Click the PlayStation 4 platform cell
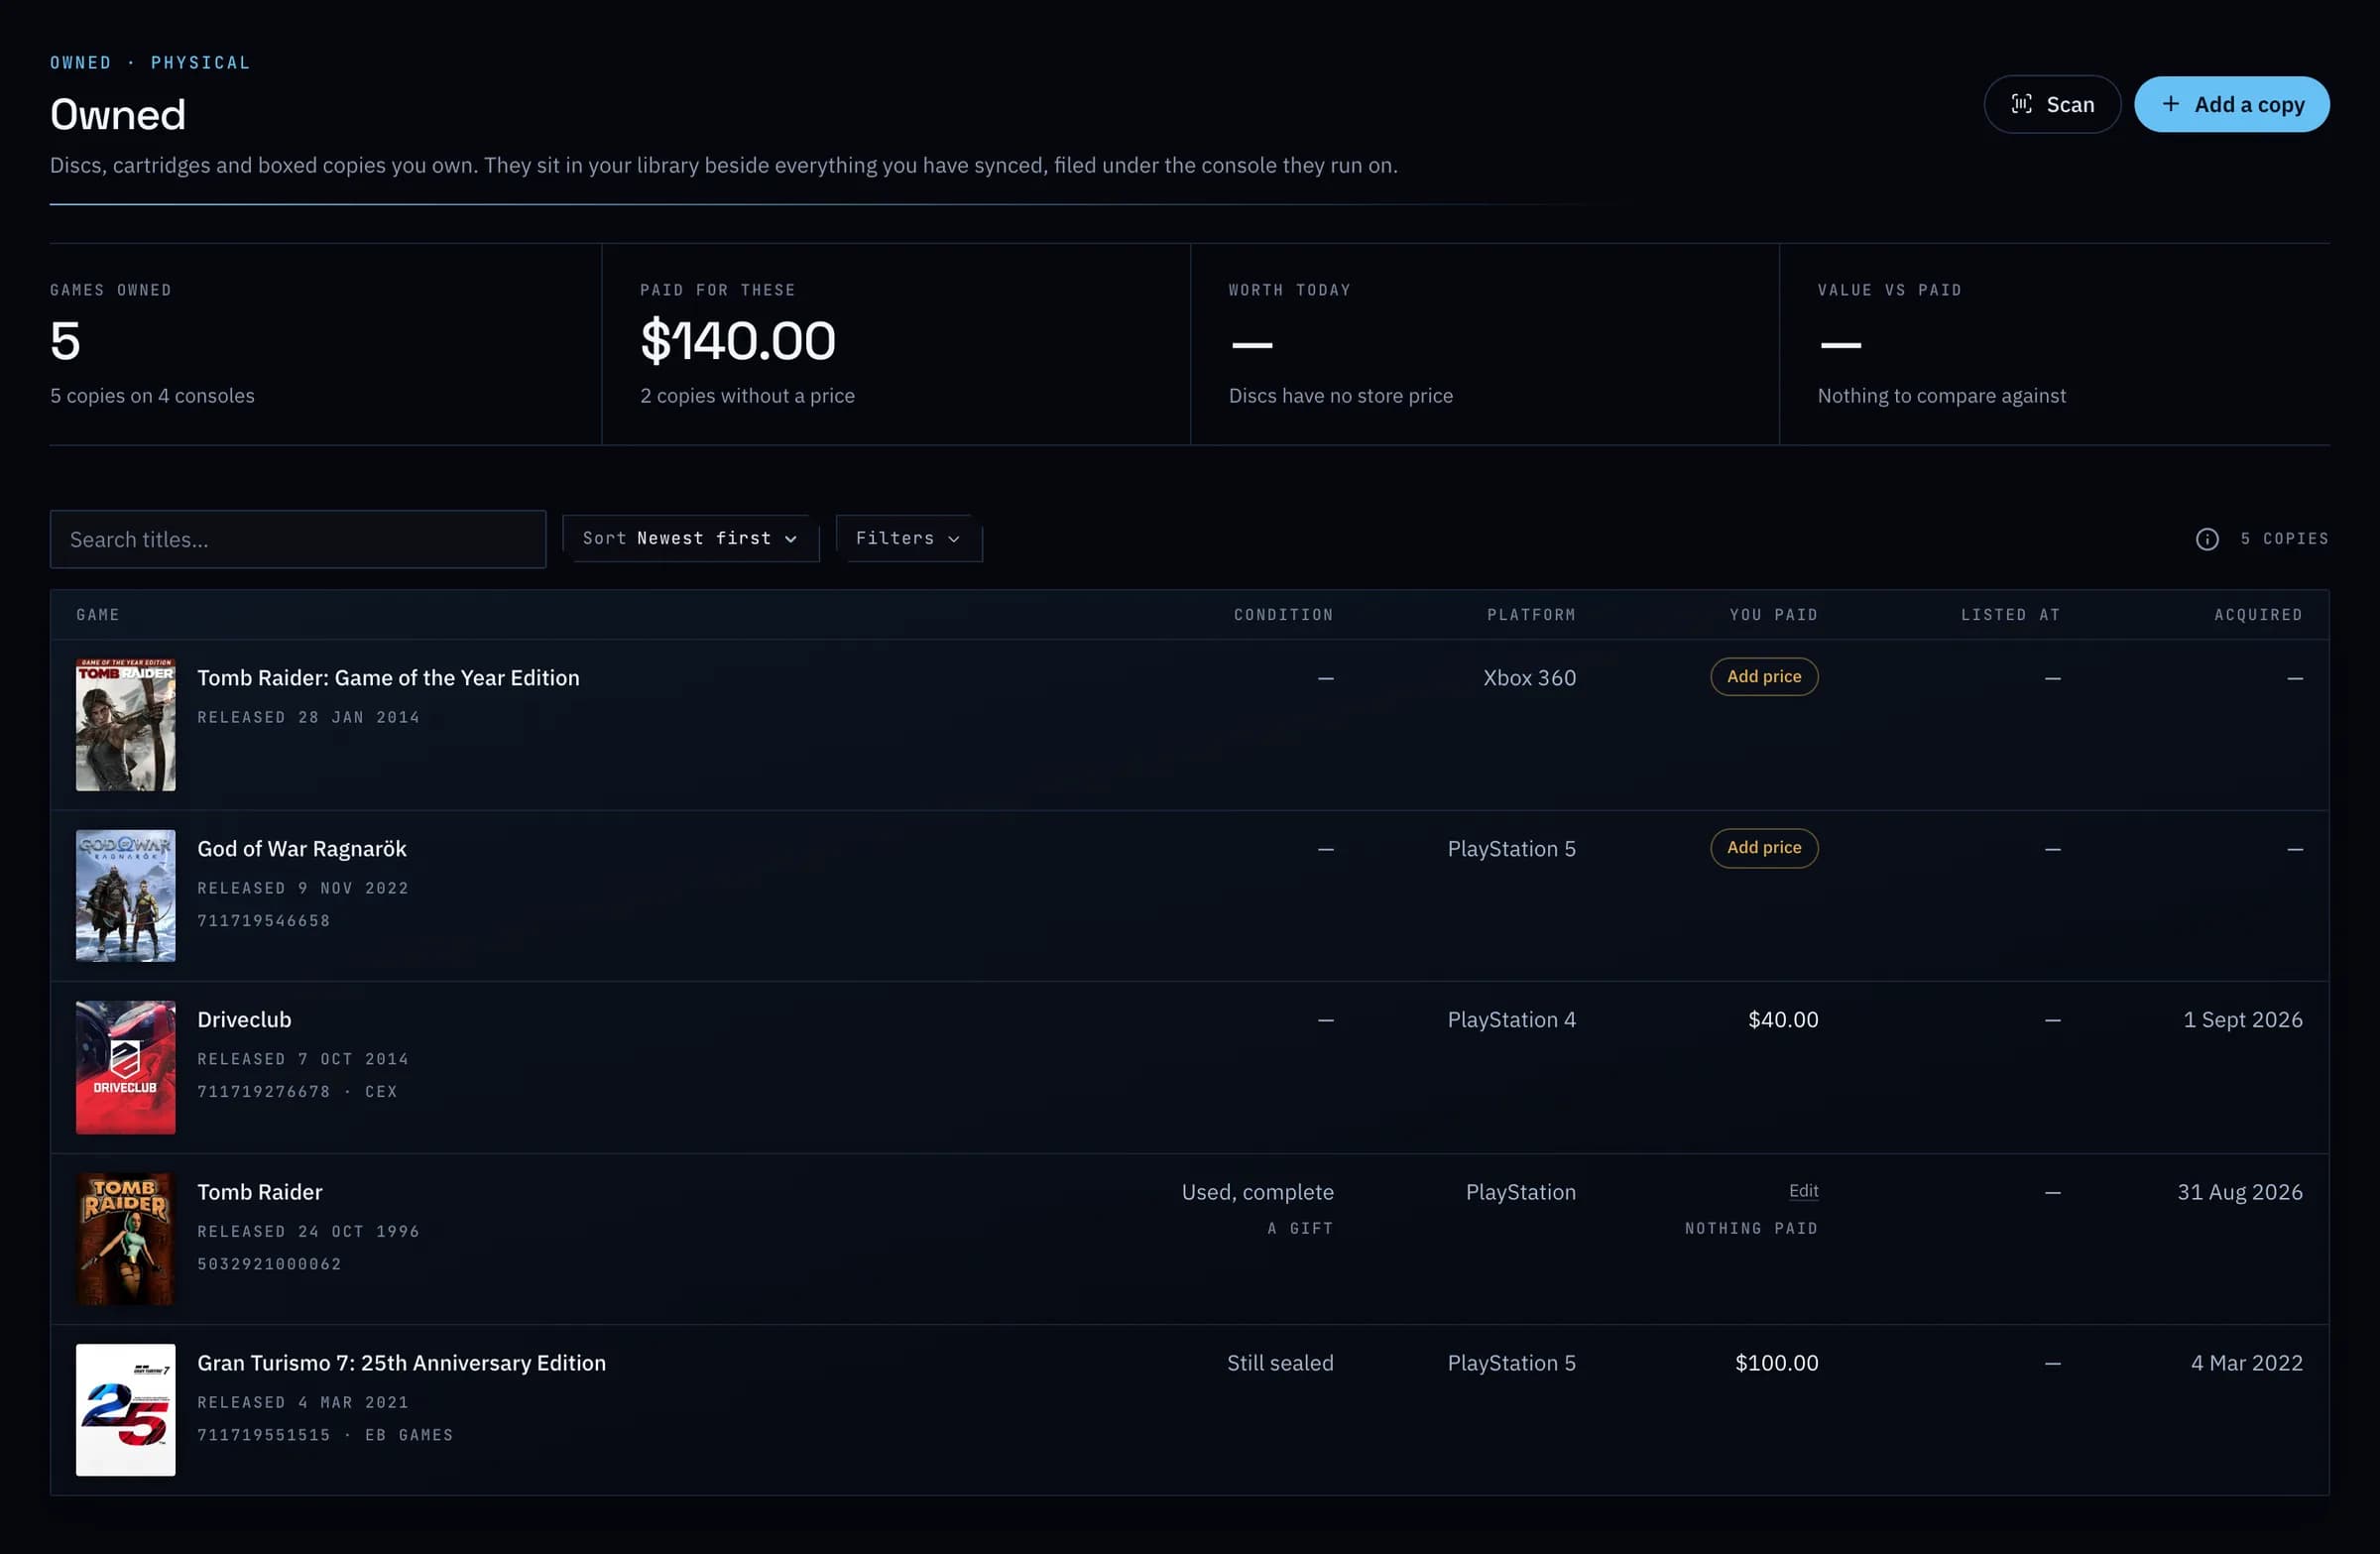This screenshot has width=2380, height=1554. [x=1511, y=1020]
